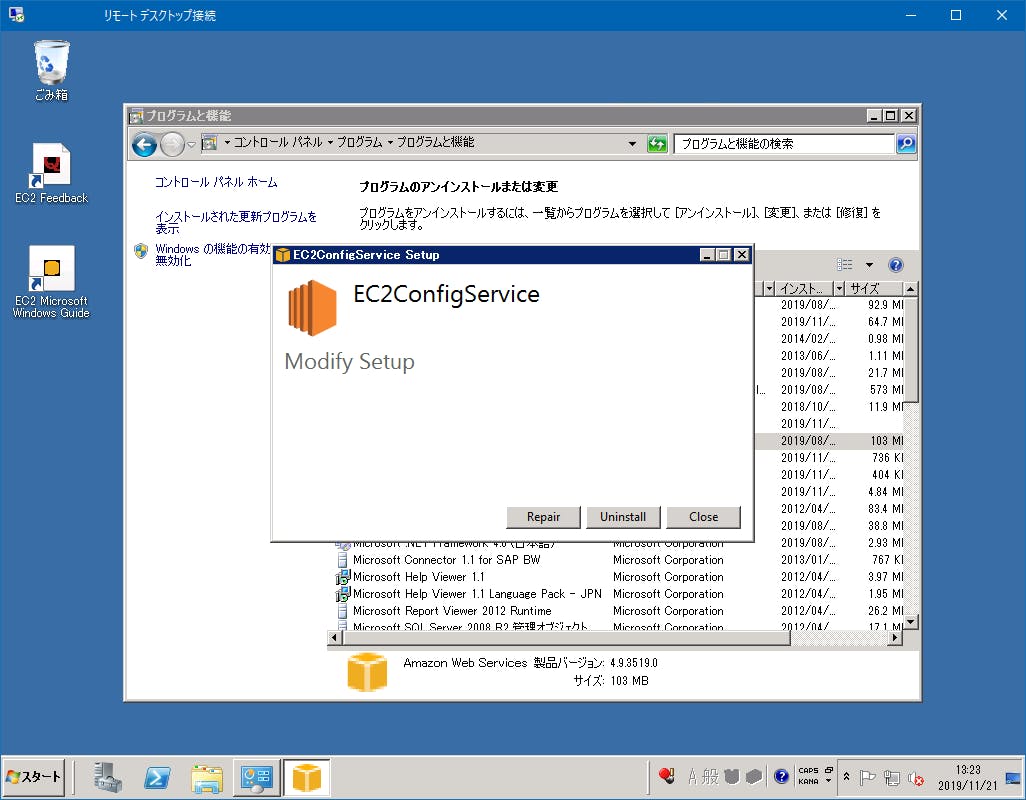Click the 般 conversion mode indicator
The image size is (1026, 800).
point(711,776)
